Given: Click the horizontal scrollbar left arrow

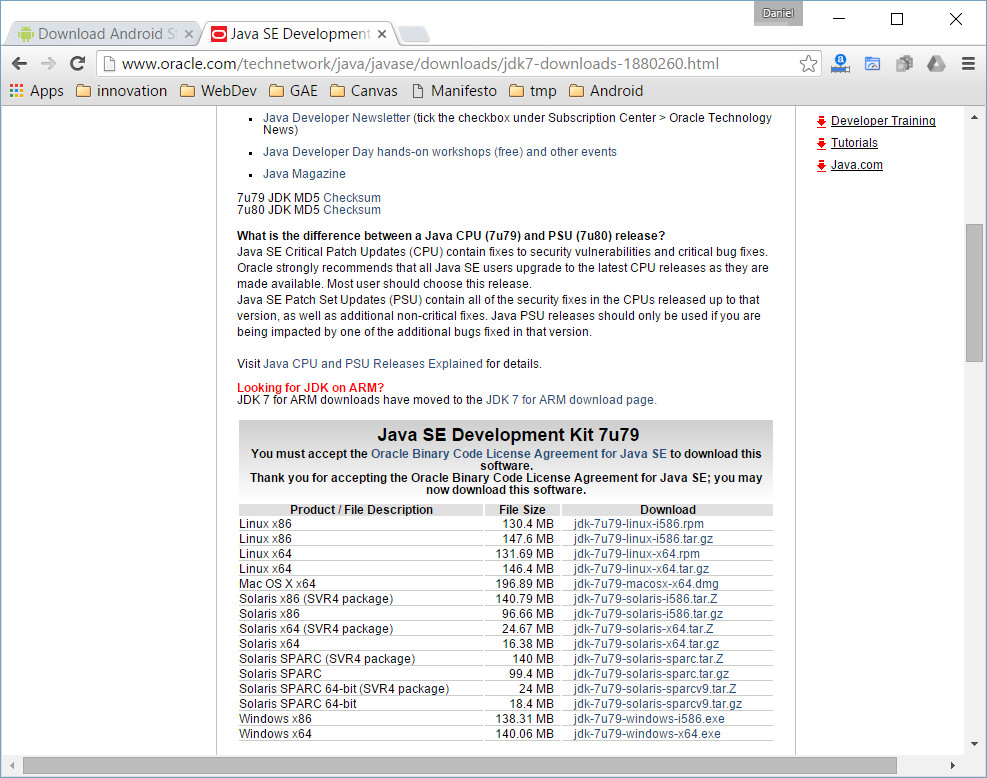Looking at the screenshot, I should [12, 765].
